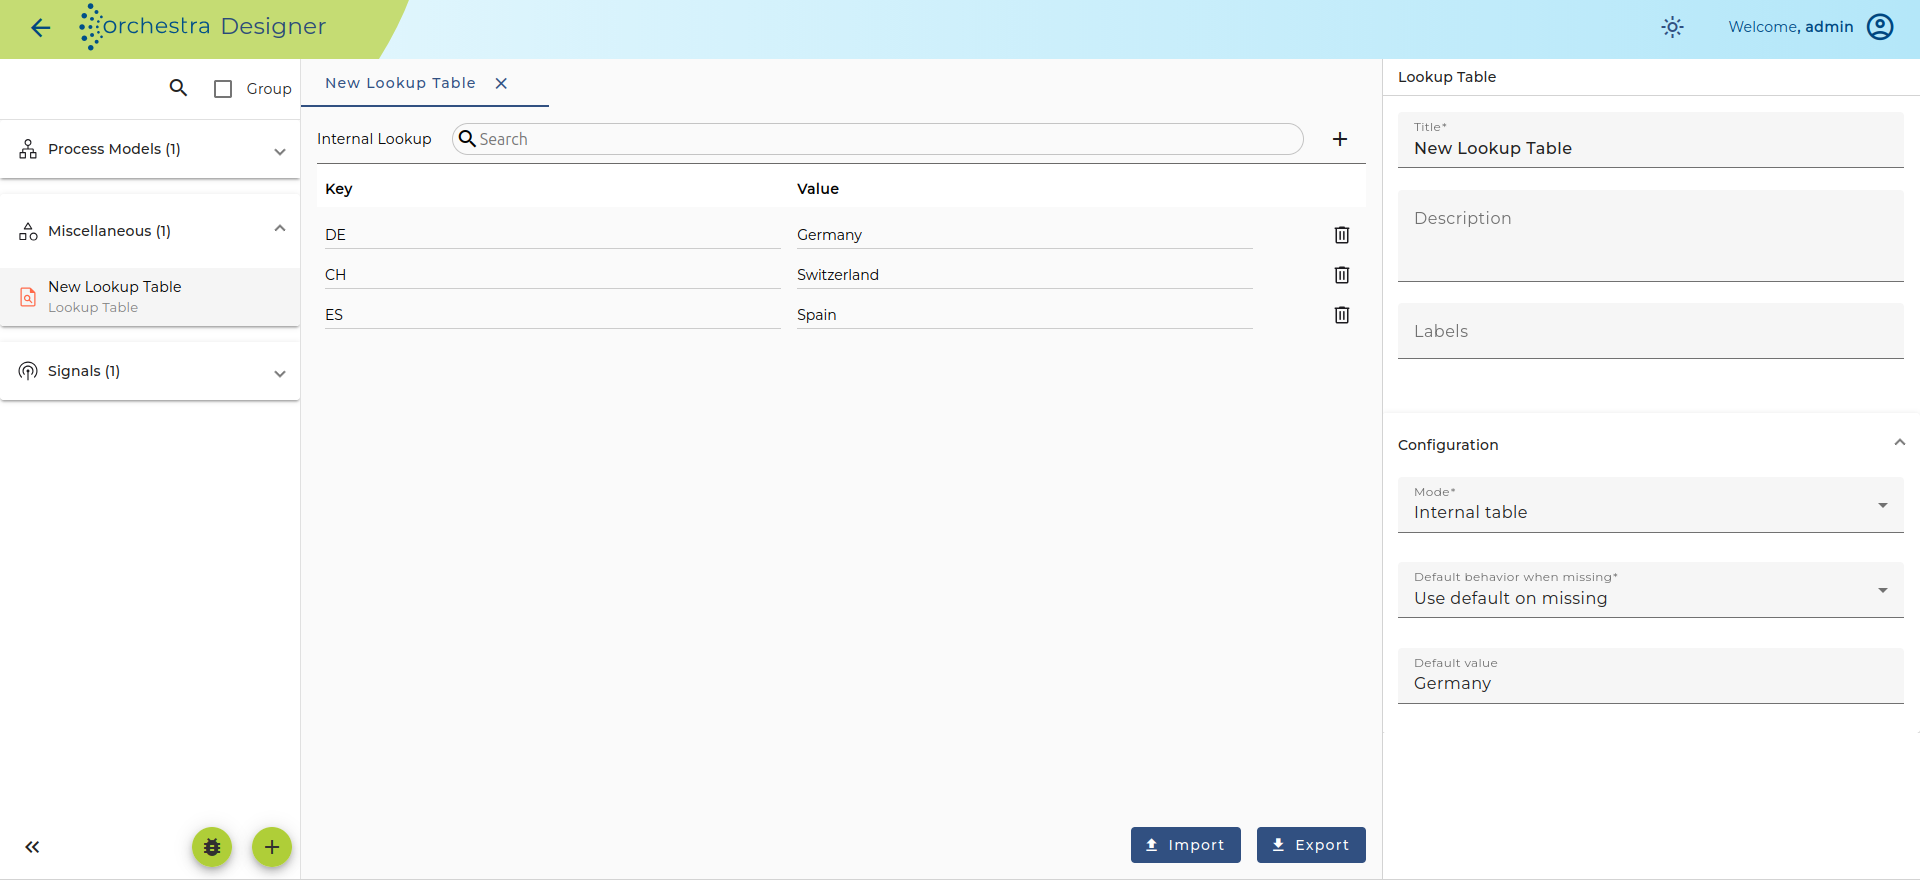Open the Mode dropdown

click(1650, 505)
